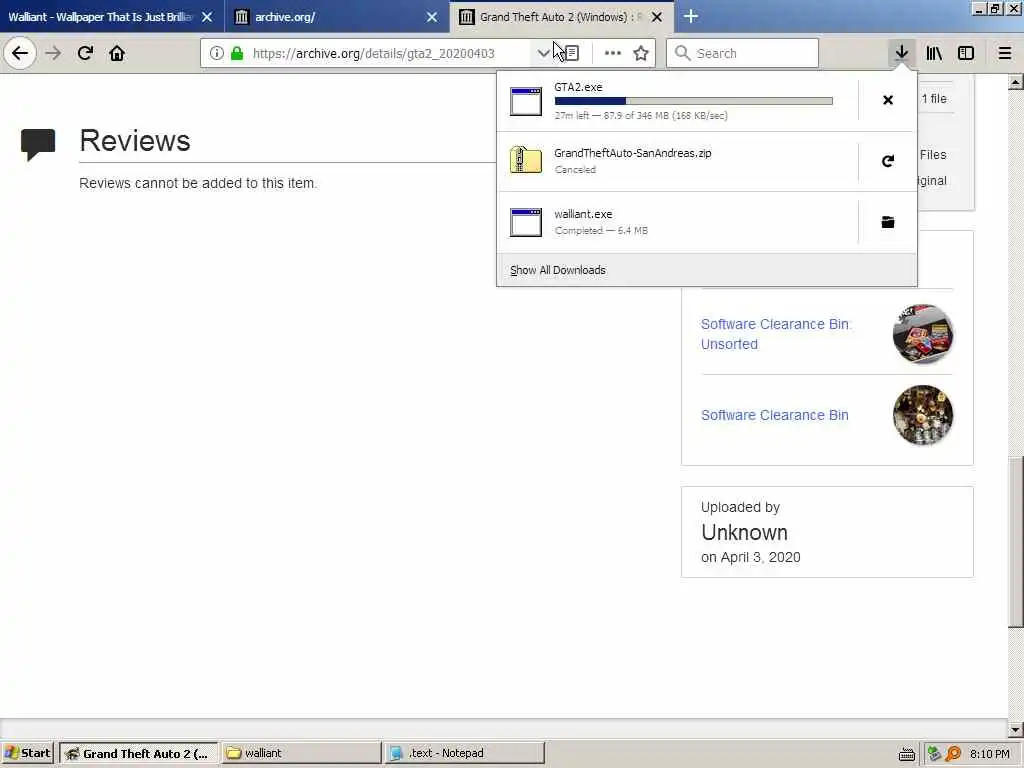Screen dimensions: 1024x768
Task: Click the network tray icon
Action: click(935, 754)
